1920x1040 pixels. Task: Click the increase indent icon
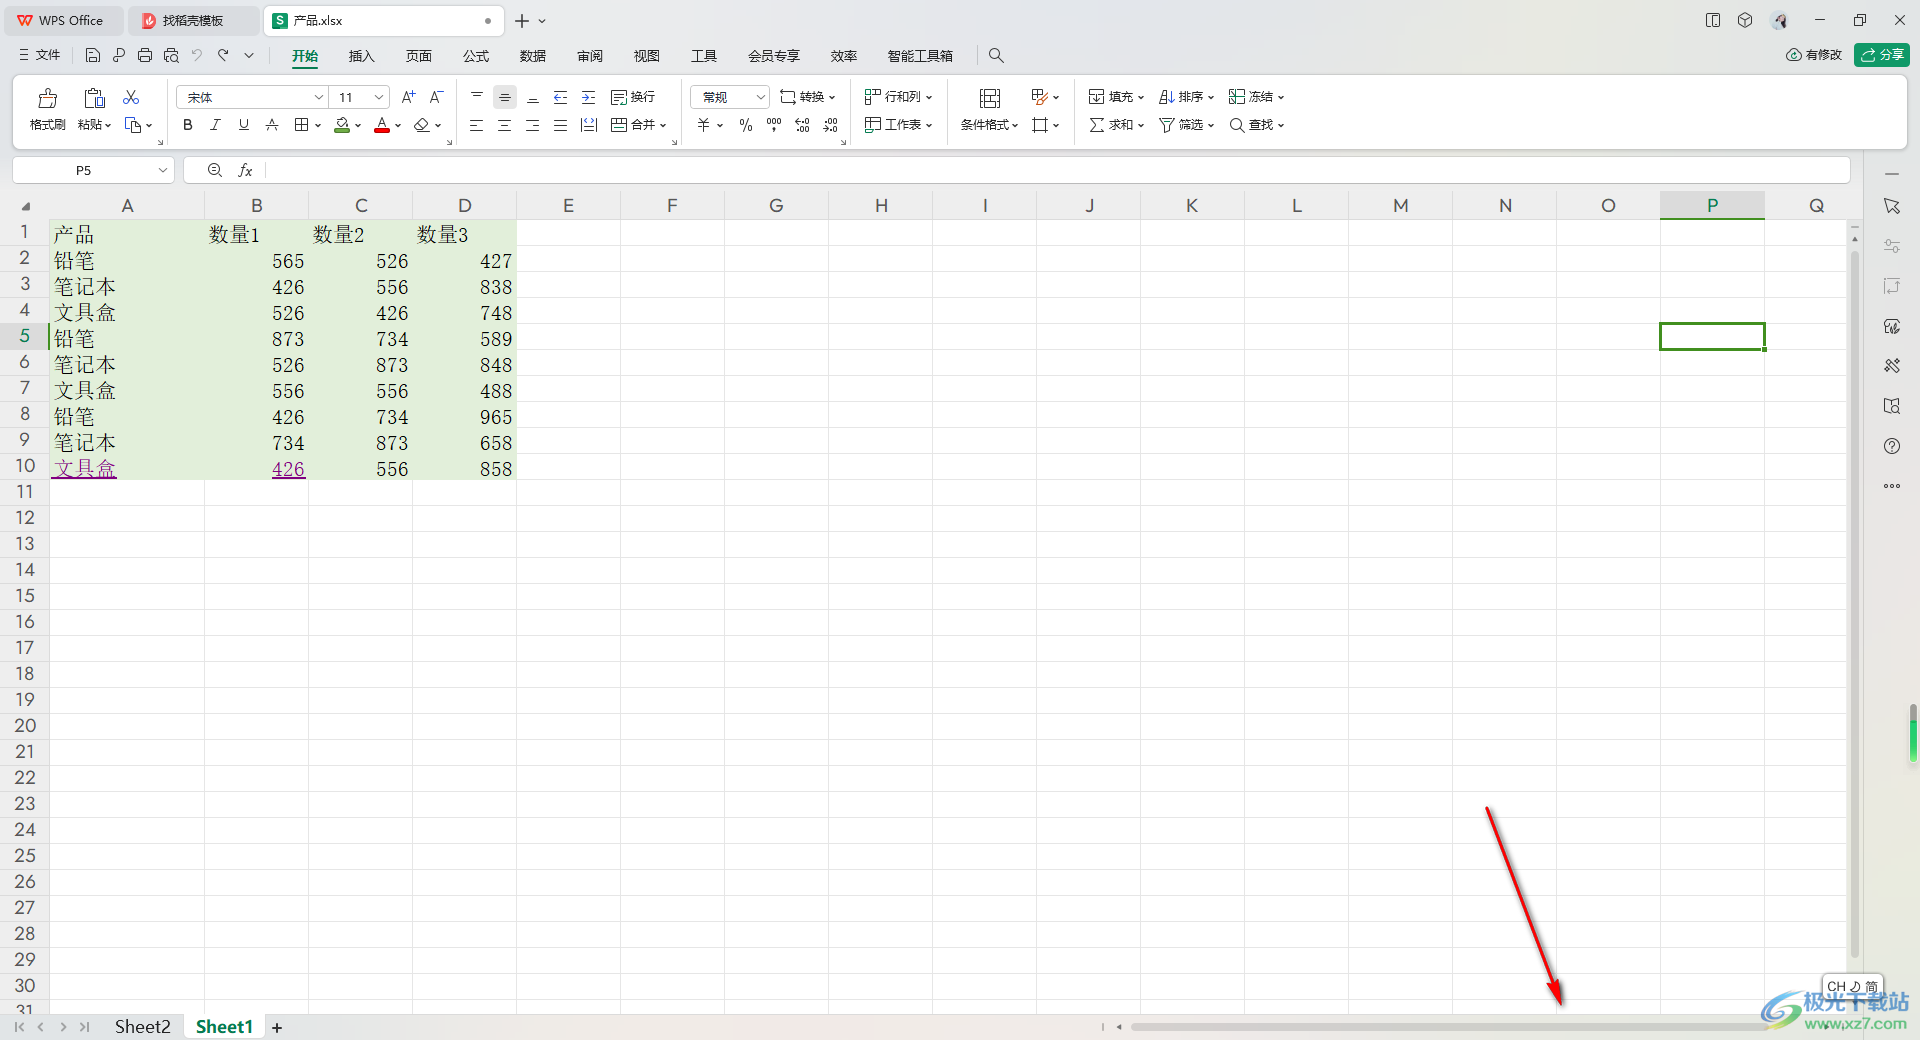coord(589,97)
